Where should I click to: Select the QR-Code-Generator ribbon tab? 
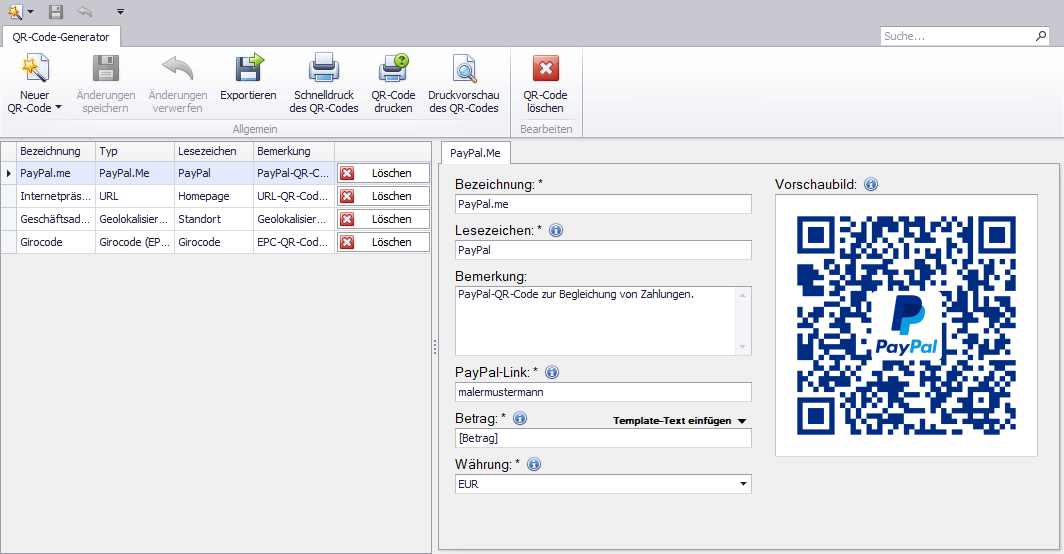pos(60,37)
